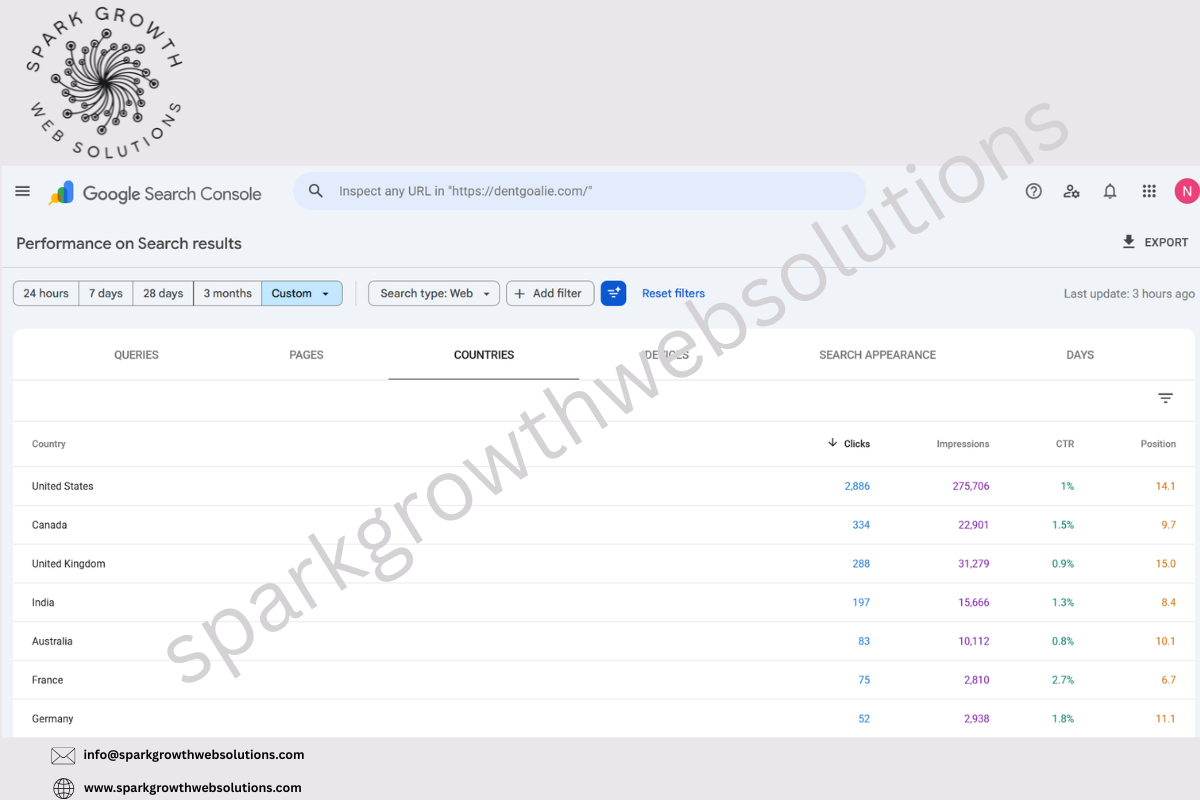The height and width of the screenshot is (800, 1200).
Task: Click Reset filters link
Action: 673,293
